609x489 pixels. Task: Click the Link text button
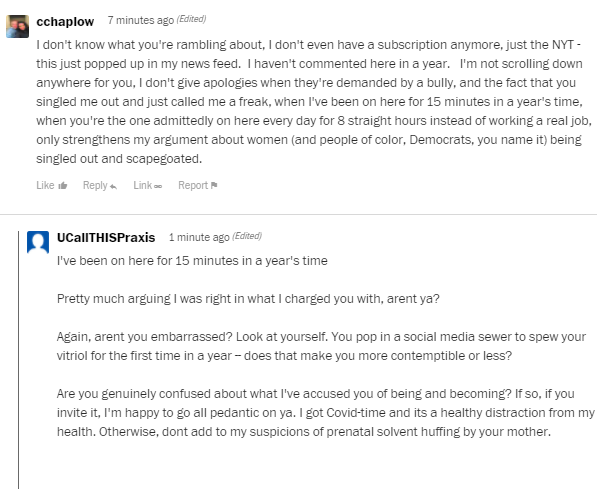coord(142,185)
